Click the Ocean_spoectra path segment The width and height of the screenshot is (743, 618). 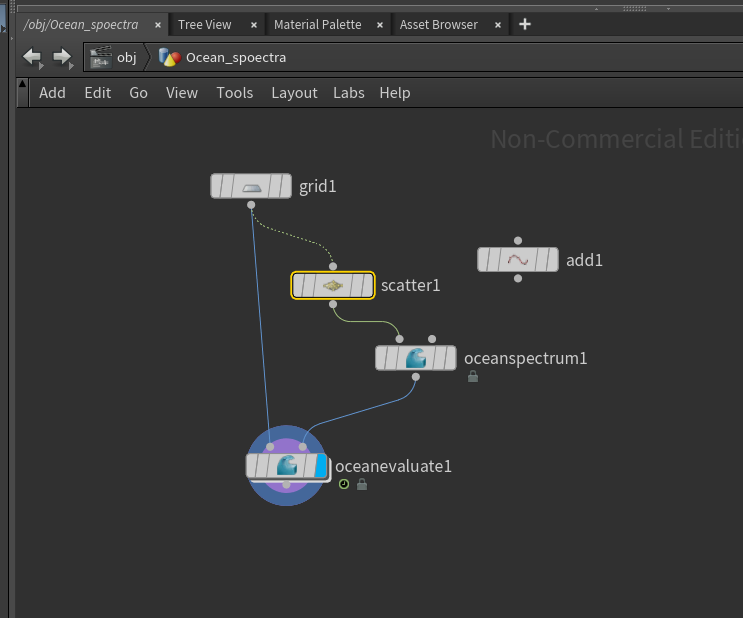(x=222, y=58)
